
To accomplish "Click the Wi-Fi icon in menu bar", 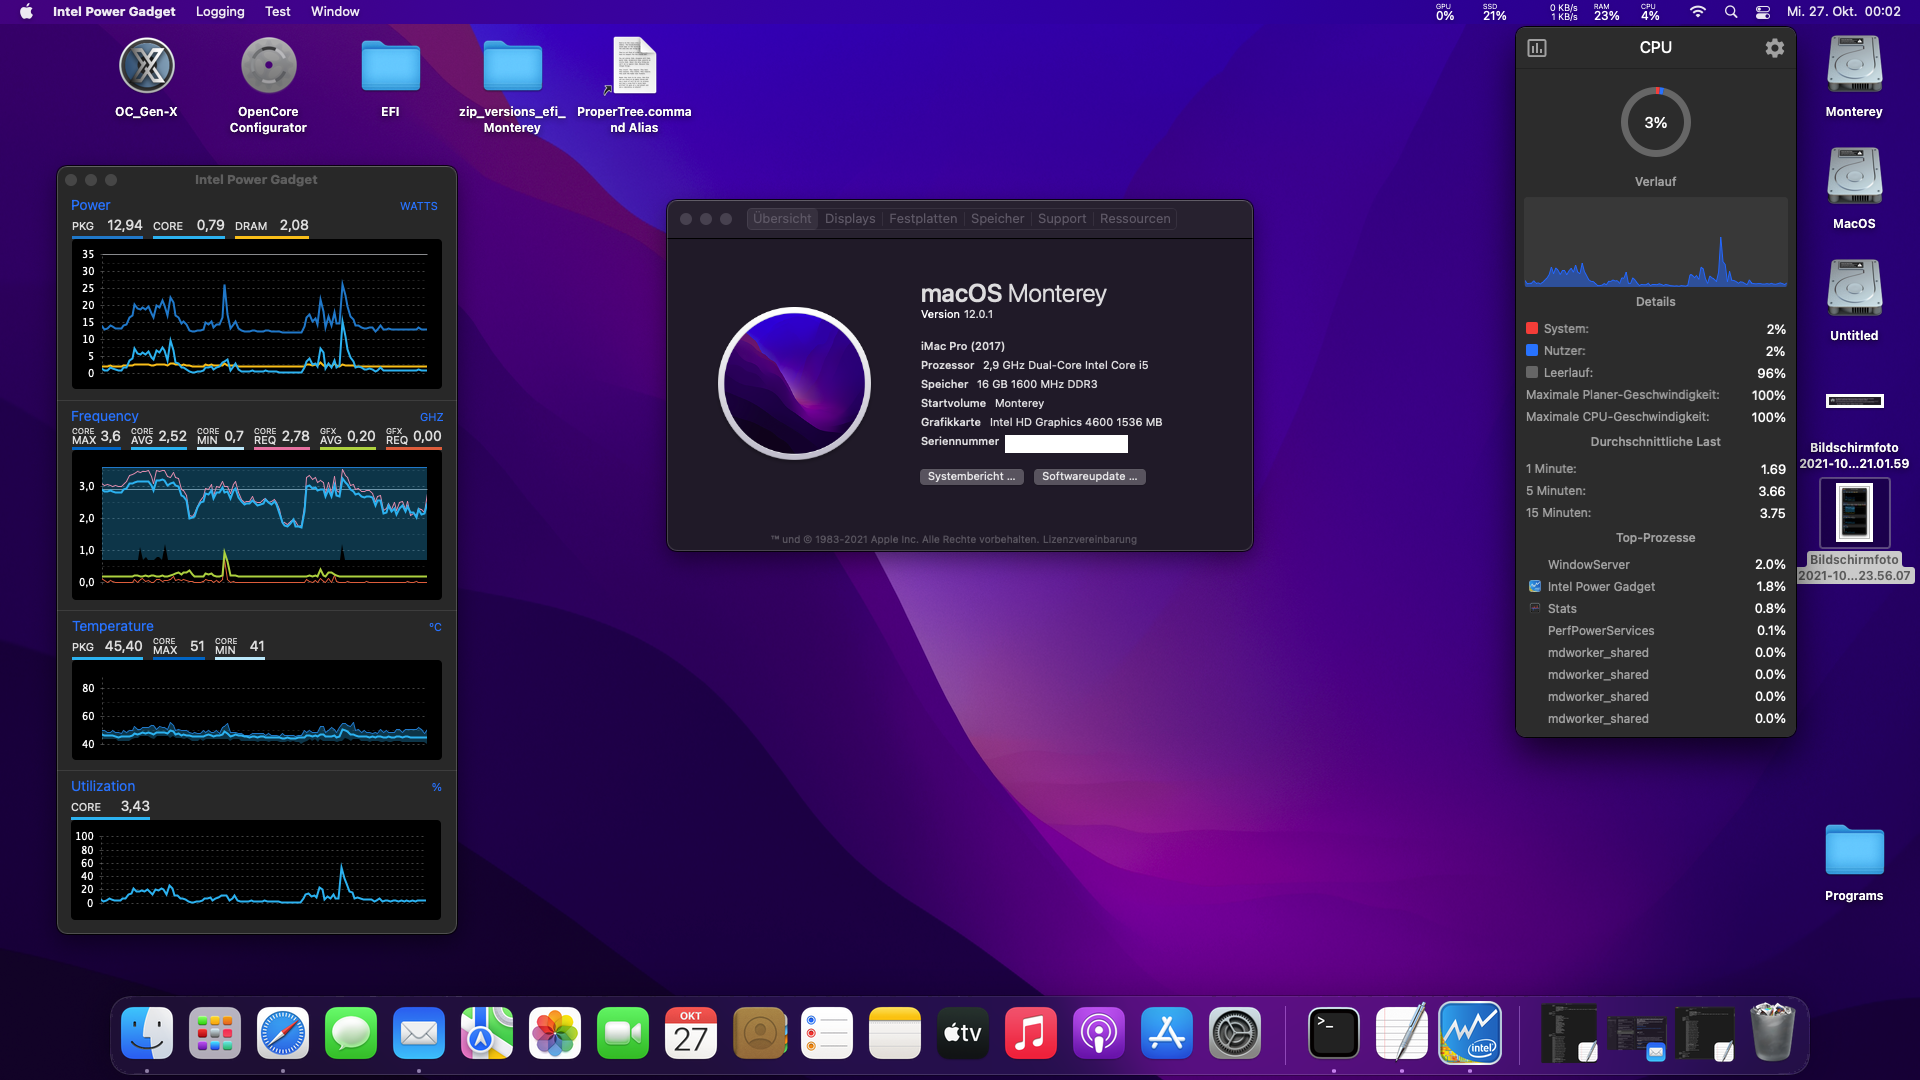I will pyautogui.click(x=1697, y=12).
